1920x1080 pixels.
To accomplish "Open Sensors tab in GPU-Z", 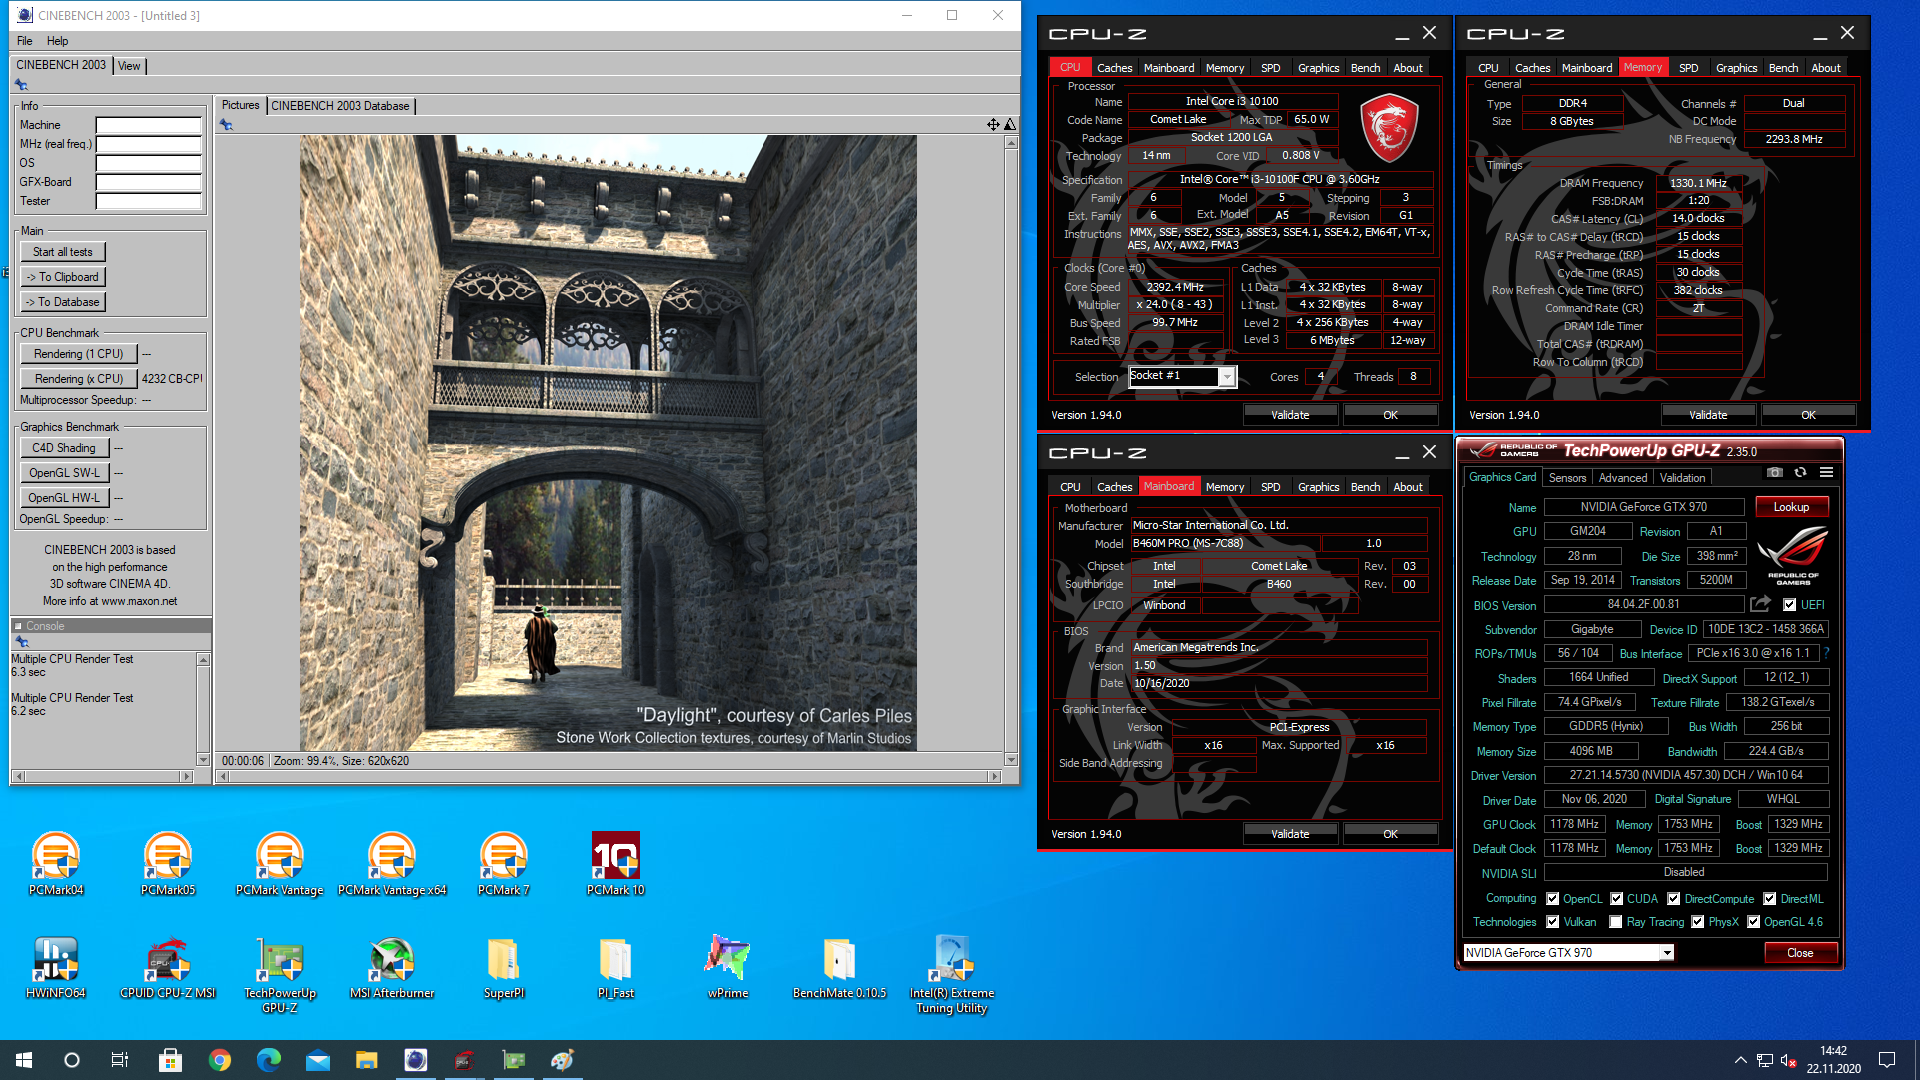I will click(1567, 478).
